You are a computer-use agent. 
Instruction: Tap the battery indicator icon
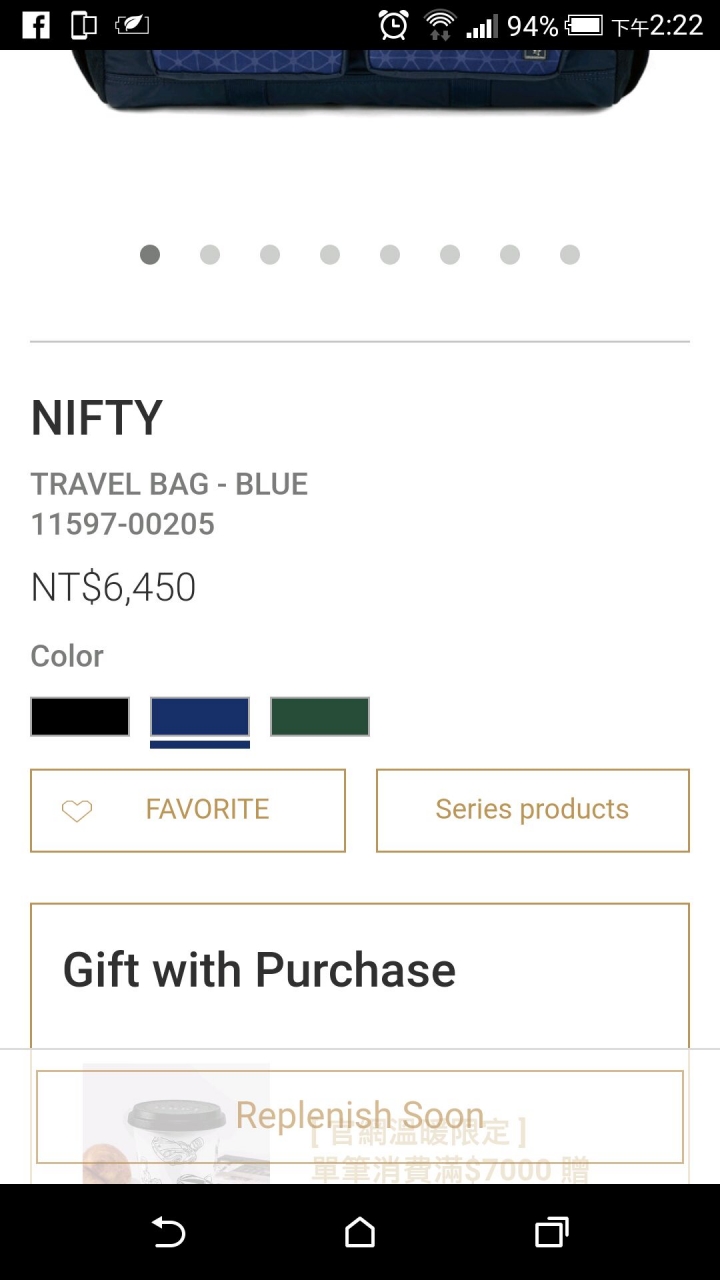(x=584, y=25)
